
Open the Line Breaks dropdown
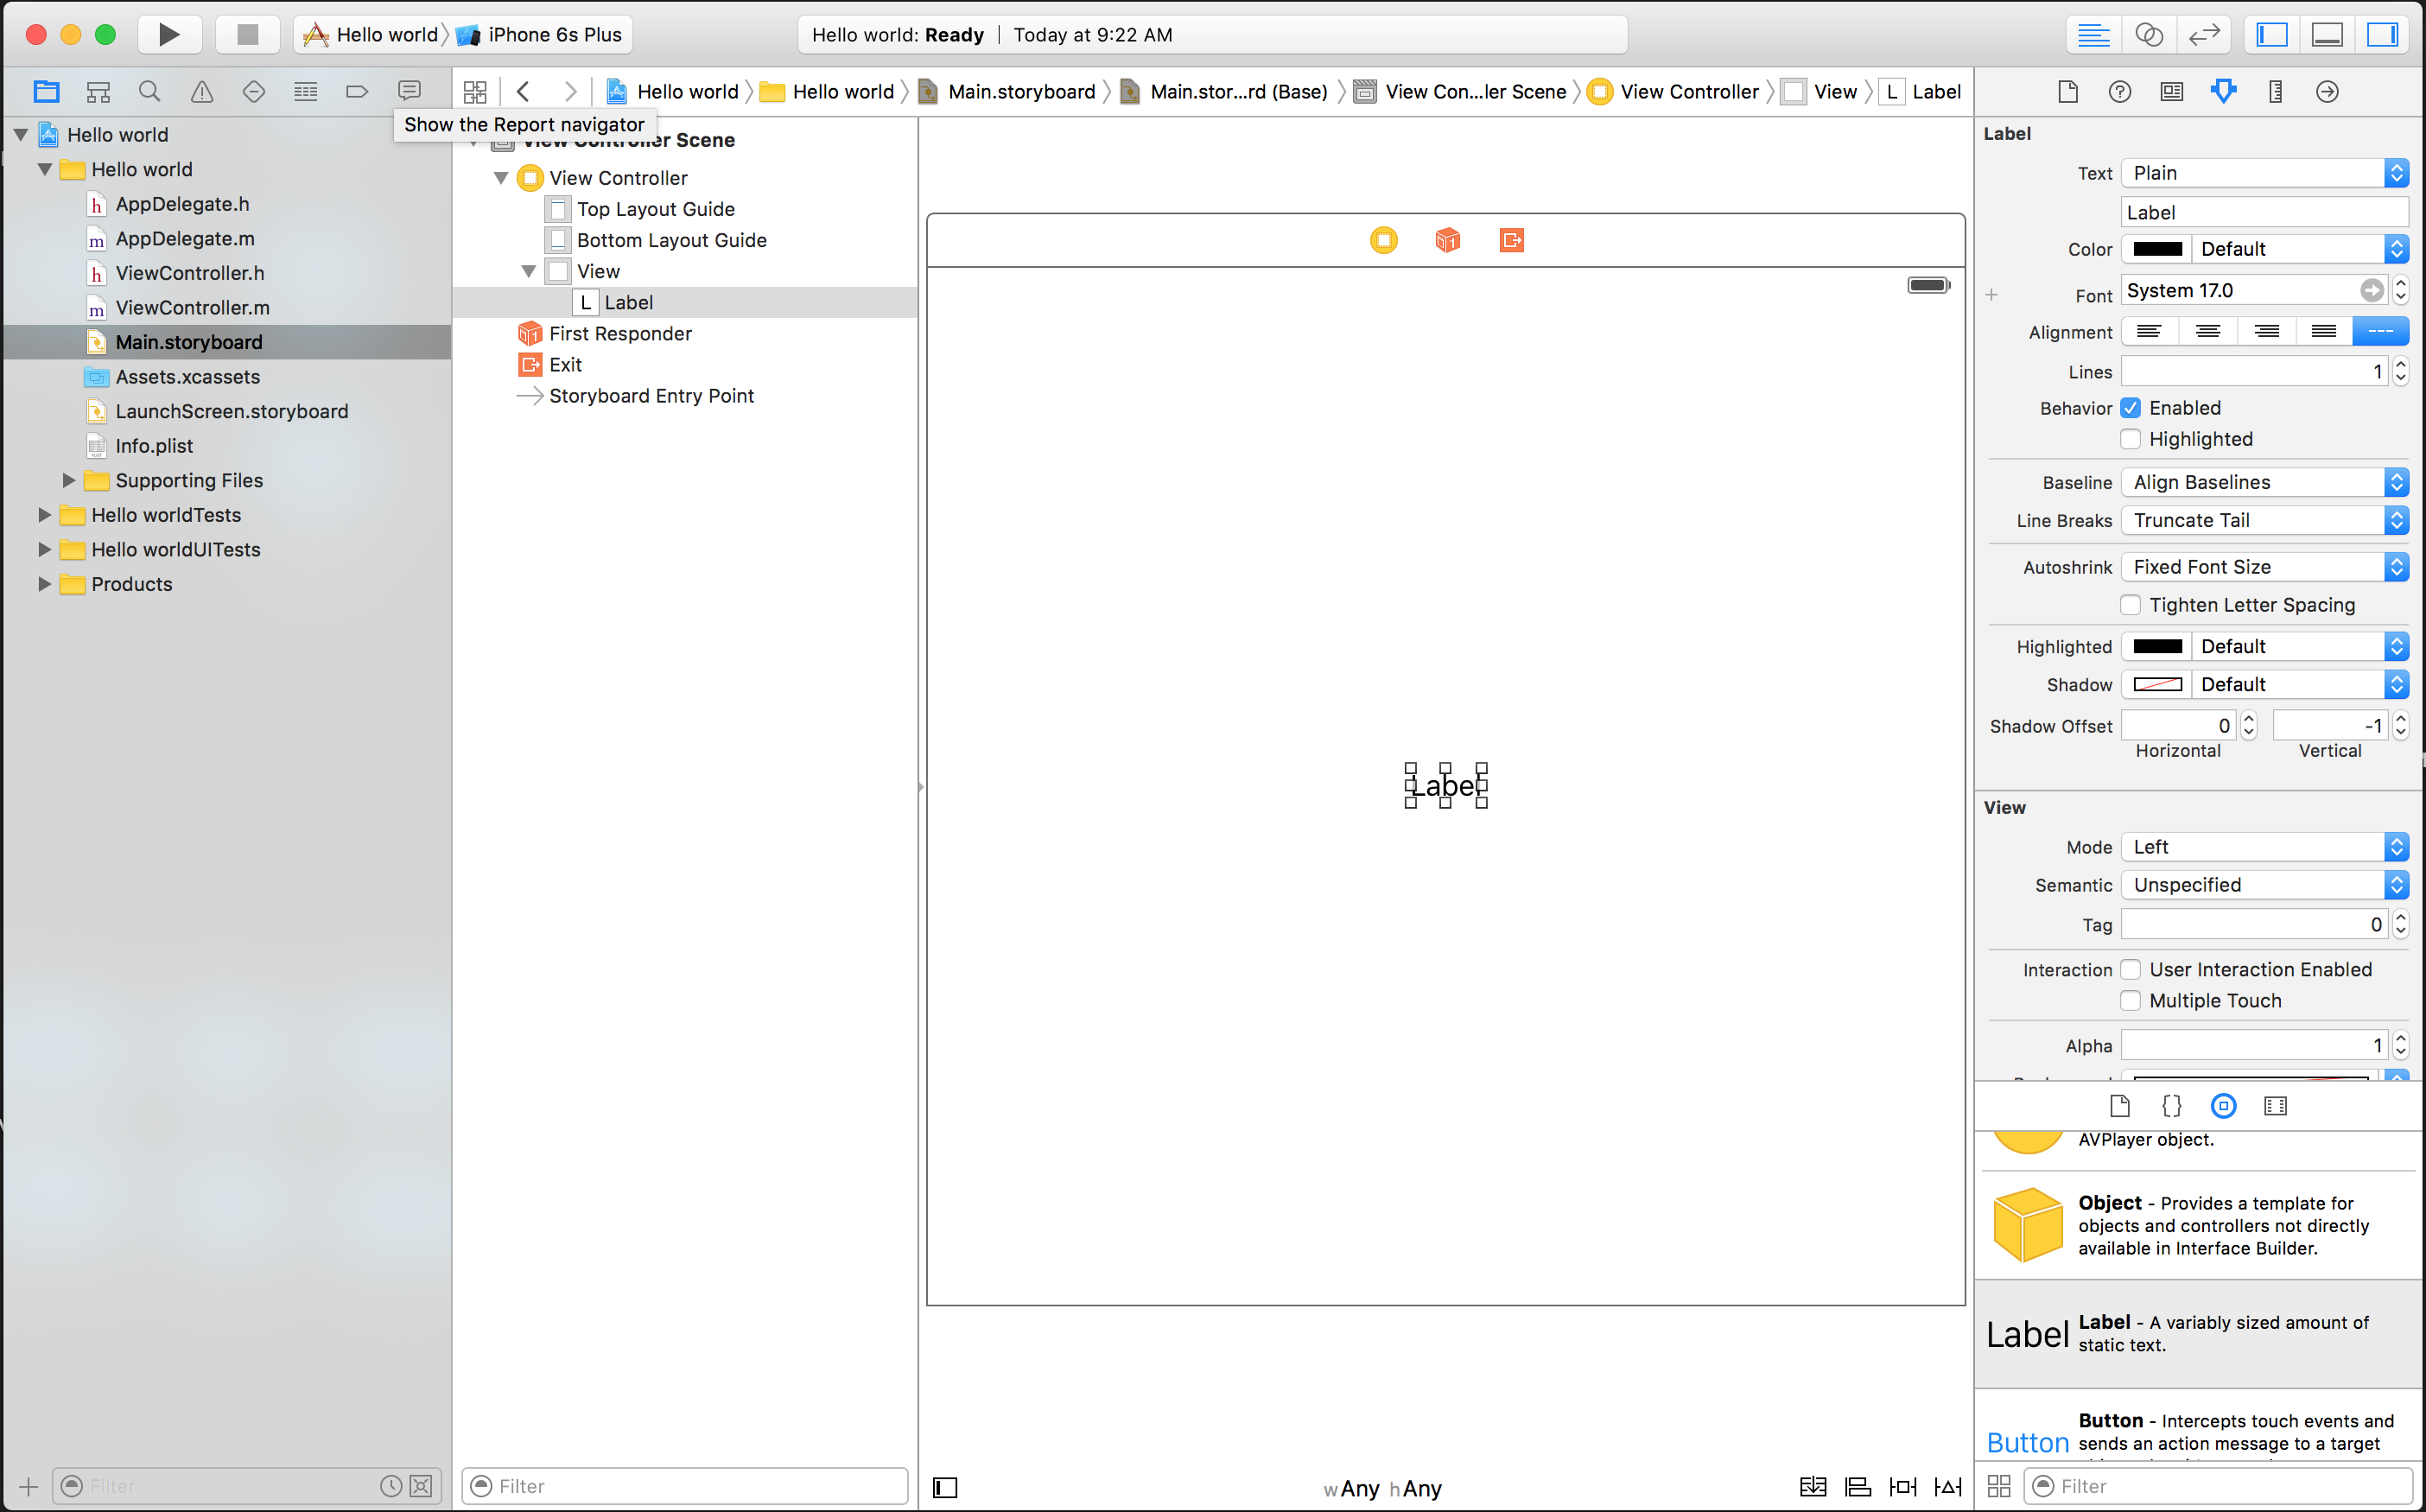pyautogui.click(x=2264, y=520)
